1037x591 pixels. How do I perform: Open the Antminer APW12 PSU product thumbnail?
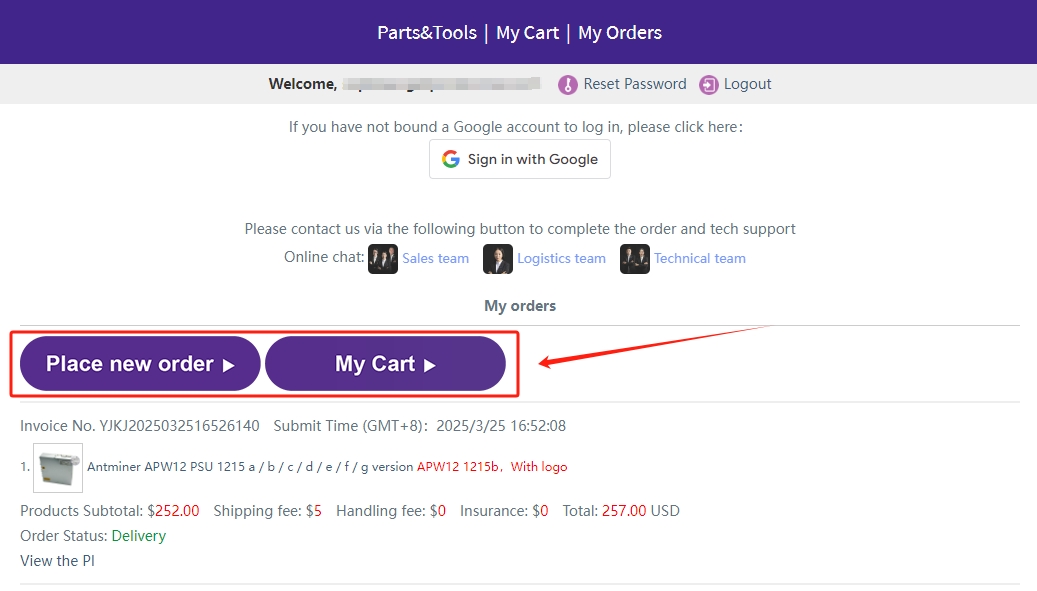(58, 467)
